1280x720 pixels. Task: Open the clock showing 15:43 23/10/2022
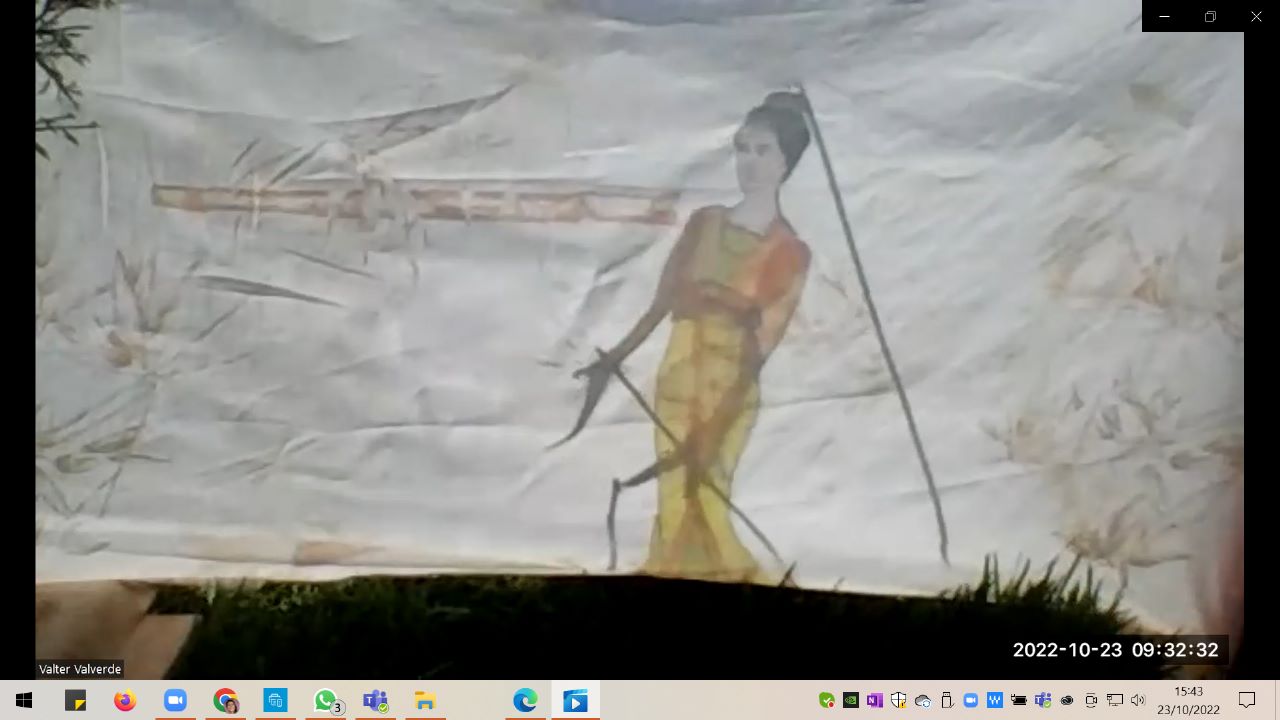pyautogui.click(x=1188, y=700)
